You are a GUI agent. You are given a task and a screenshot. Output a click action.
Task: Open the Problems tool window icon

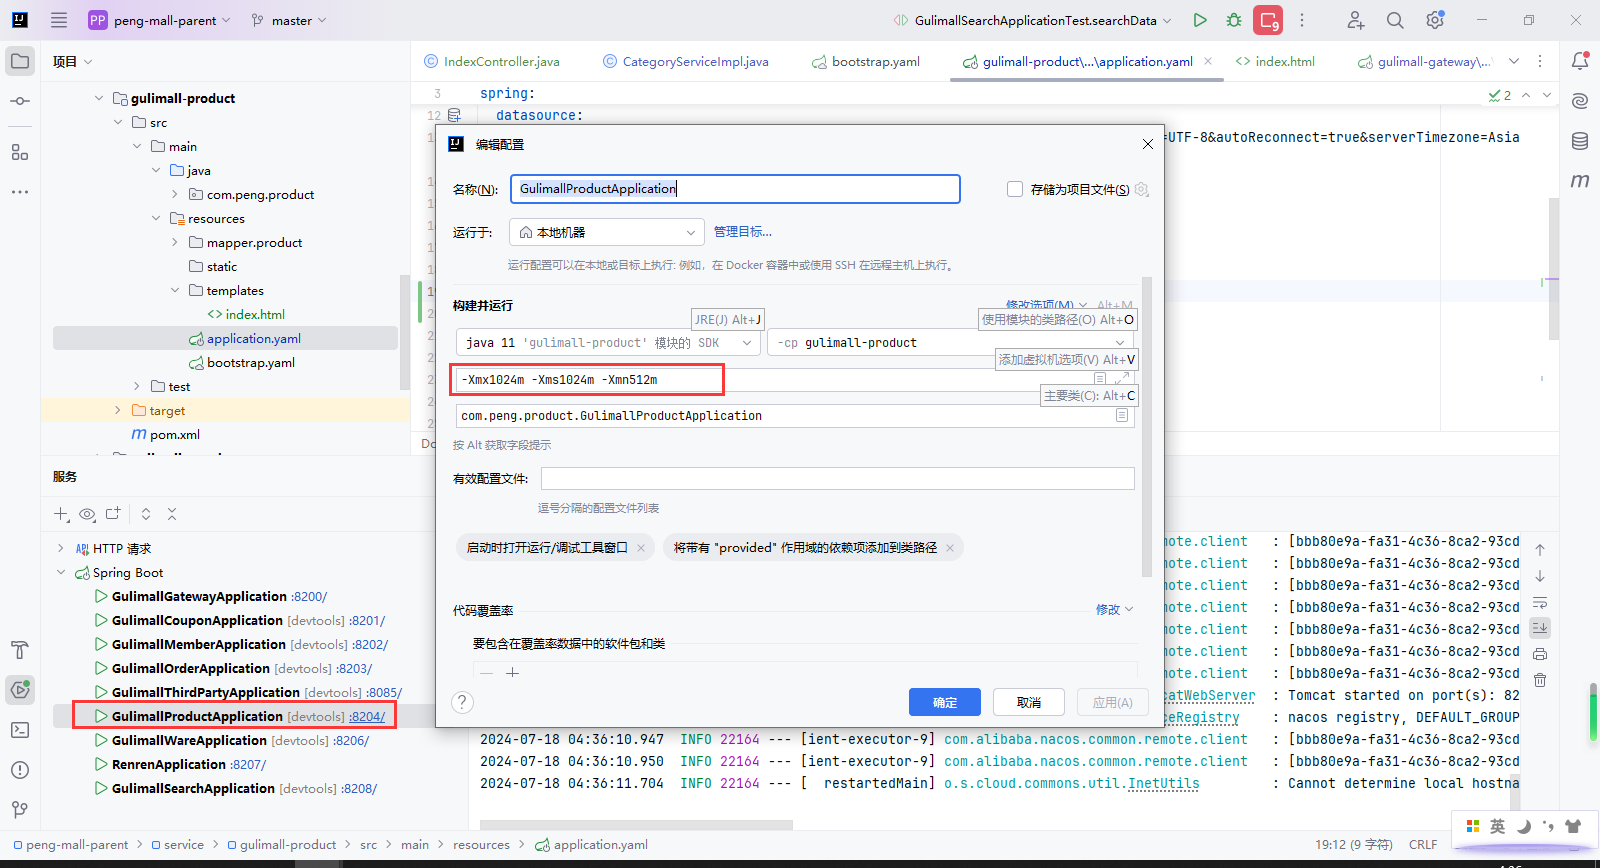[x=20, y=770]
